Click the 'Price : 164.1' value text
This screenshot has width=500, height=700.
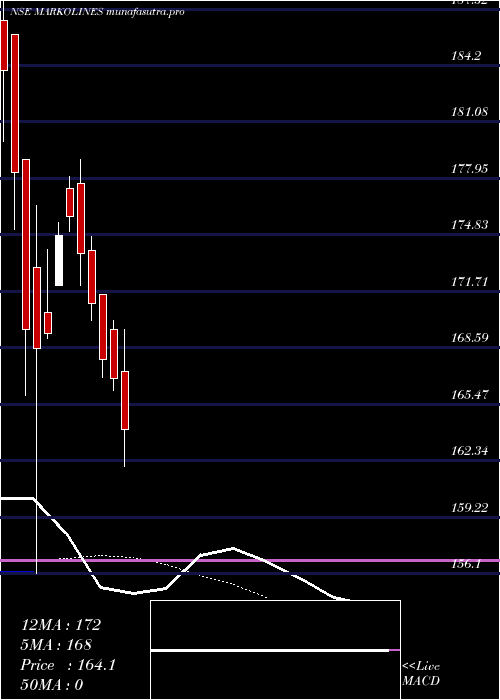(x=68, y=665)
